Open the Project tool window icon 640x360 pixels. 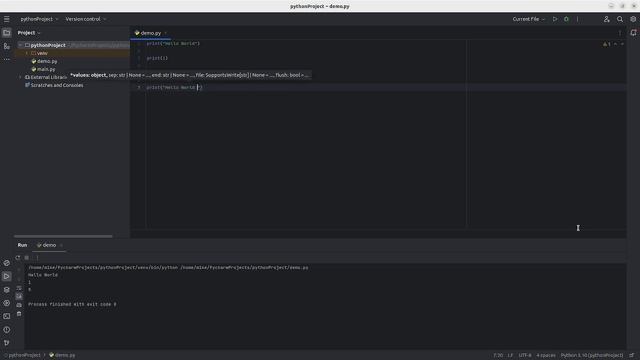7,33
